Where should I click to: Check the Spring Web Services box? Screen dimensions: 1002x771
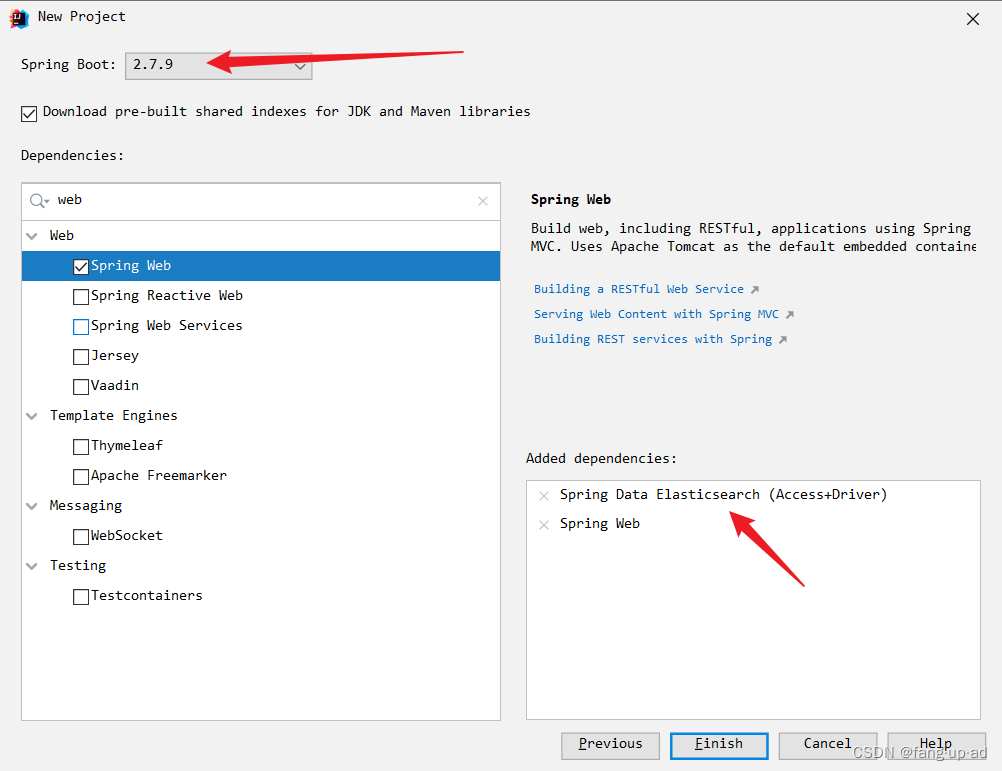tap(81, 326)
